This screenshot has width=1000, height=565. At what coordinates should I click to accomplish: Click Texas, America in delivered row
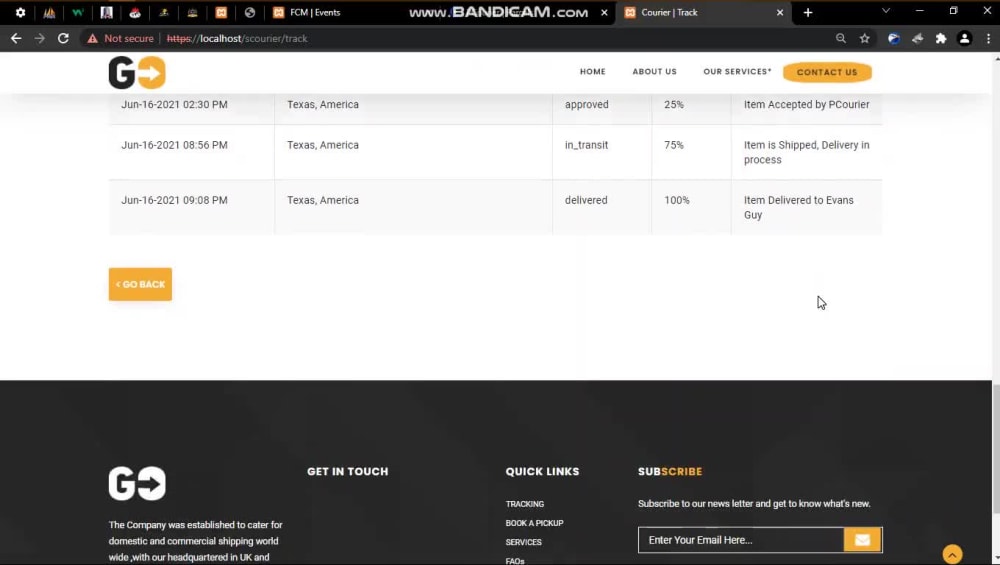(x=323, y=200)
